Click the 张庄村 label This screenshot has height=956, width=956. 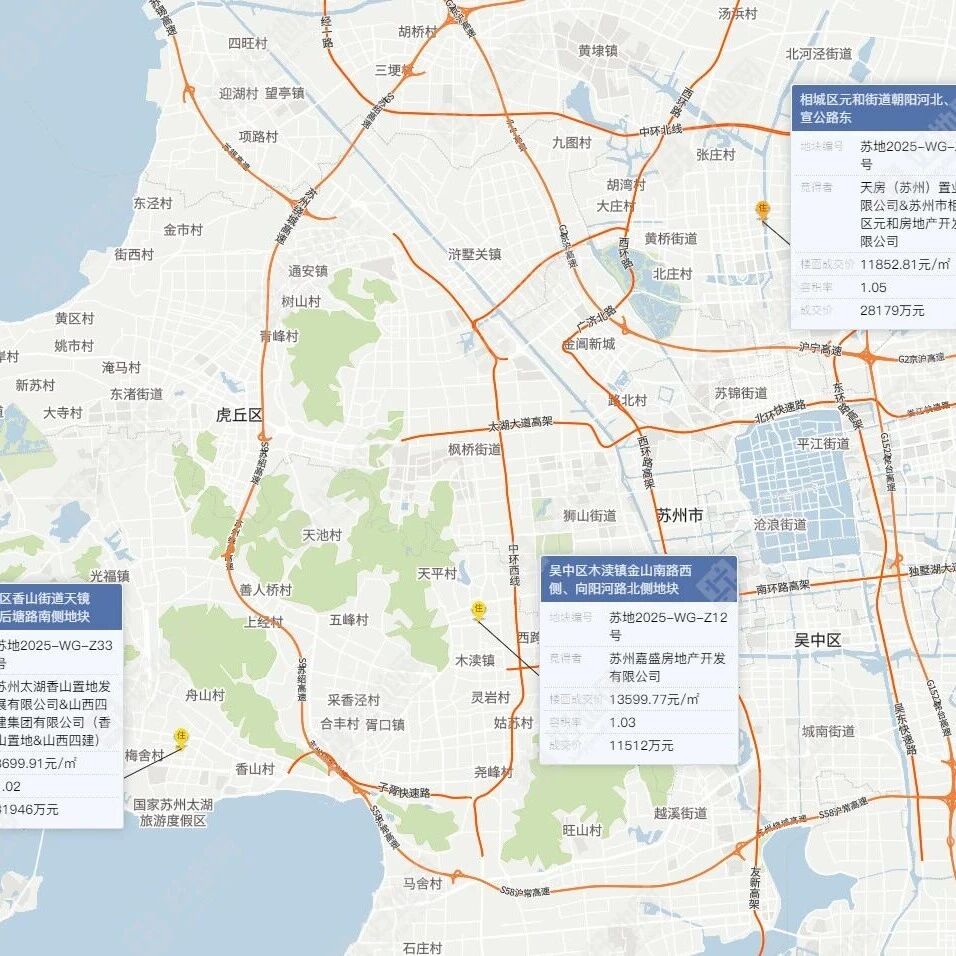point(716,155)
